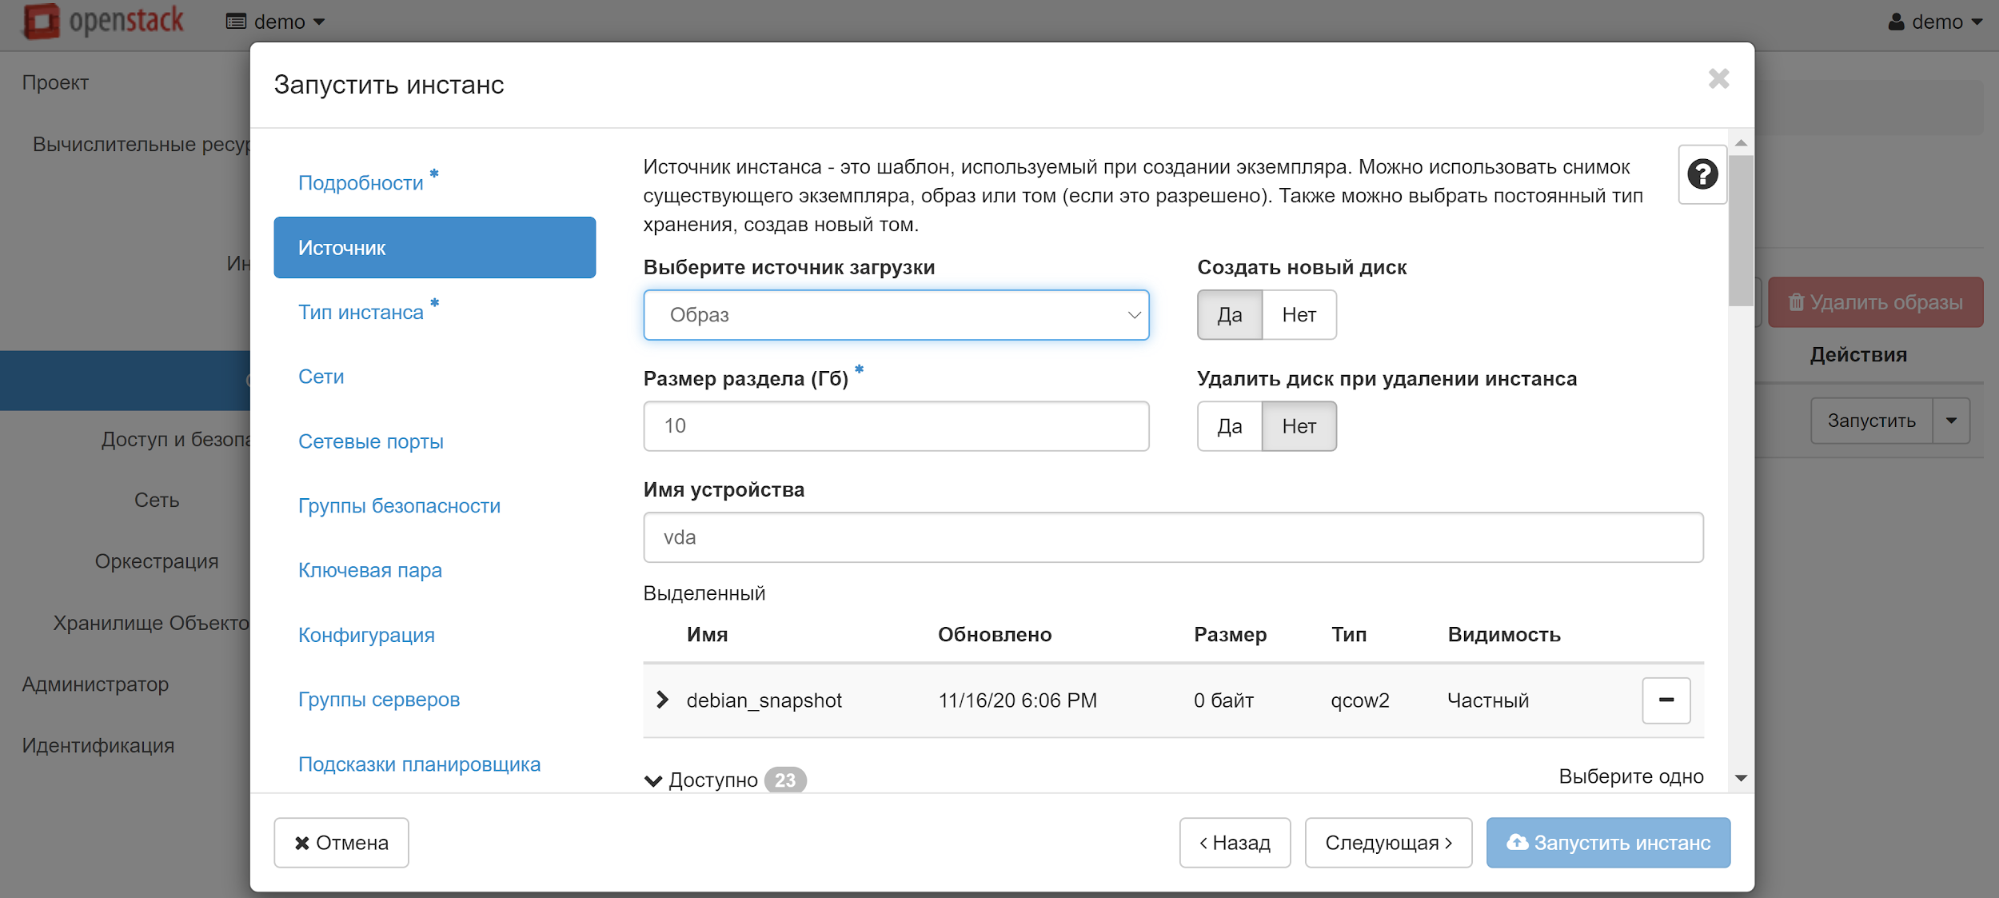The height and width of the screenshot is (898, 1999).
Task: Close the launch instance dialog
Action: pyautogui.click(x=1718, y=79)
